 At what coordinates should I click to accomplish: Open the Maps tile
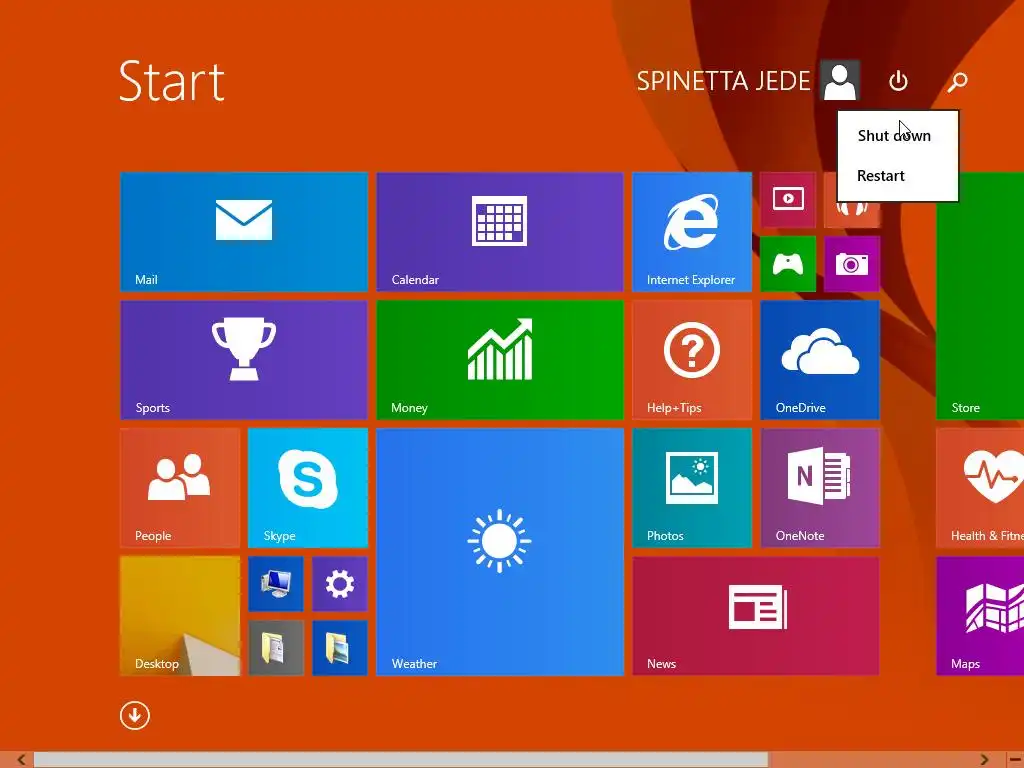980,616
